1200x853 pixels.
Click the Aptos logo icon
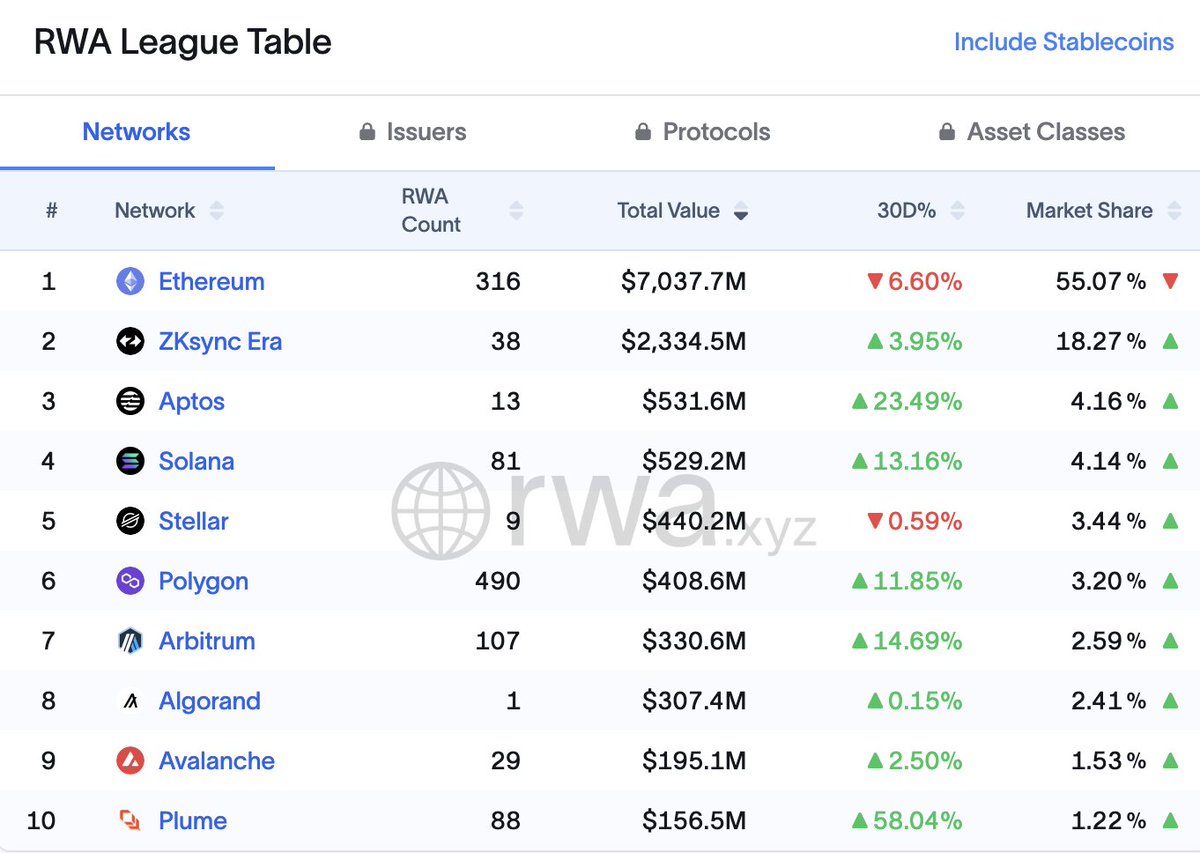point(130,401)
